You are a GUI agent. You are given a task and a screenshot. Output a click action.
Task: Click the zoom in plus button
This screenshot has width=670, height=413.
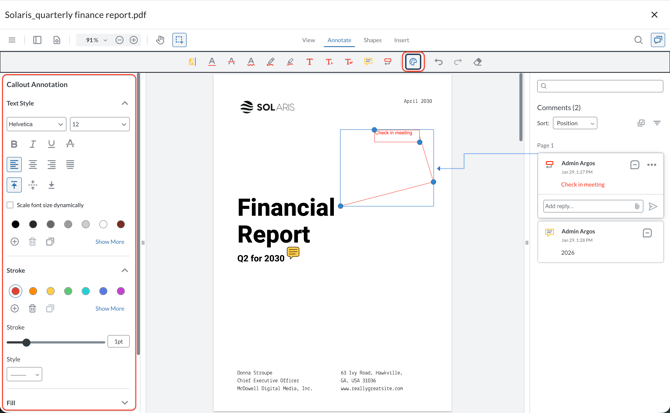tap(134, 40)
